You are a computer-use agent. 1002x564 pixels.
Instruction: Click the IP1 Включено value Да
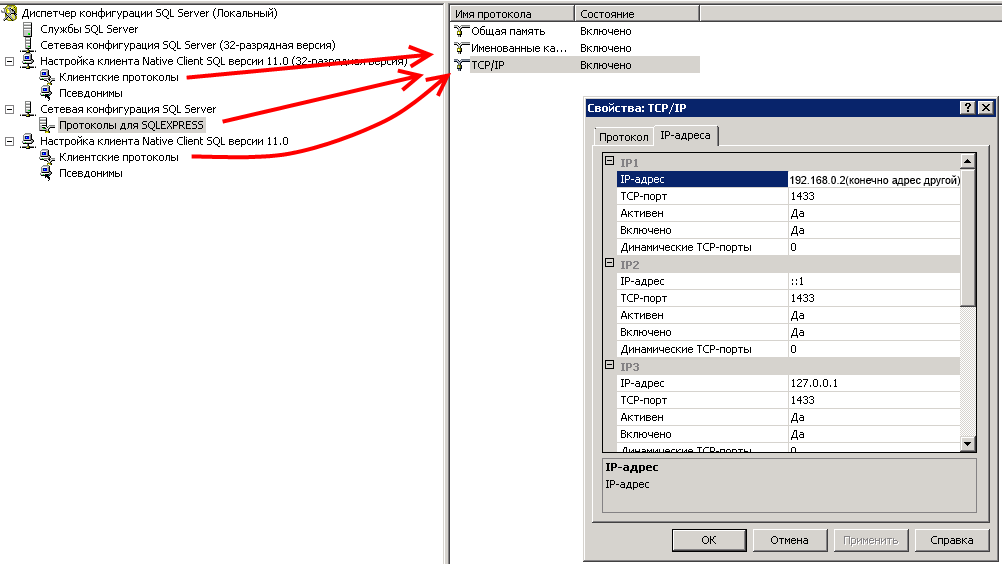(x=874, y=231)
